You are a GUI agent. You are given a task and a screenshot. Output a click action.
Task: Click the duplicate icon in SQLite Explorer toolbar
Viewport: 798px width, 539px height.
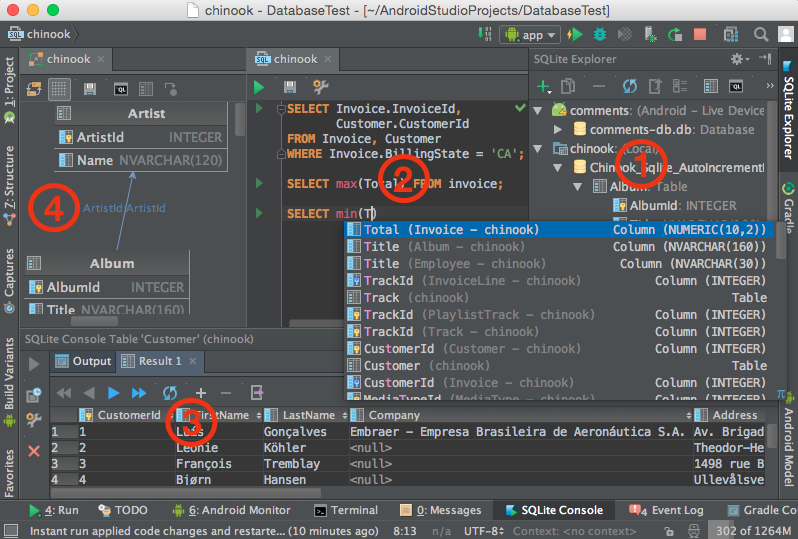(568, 87)
